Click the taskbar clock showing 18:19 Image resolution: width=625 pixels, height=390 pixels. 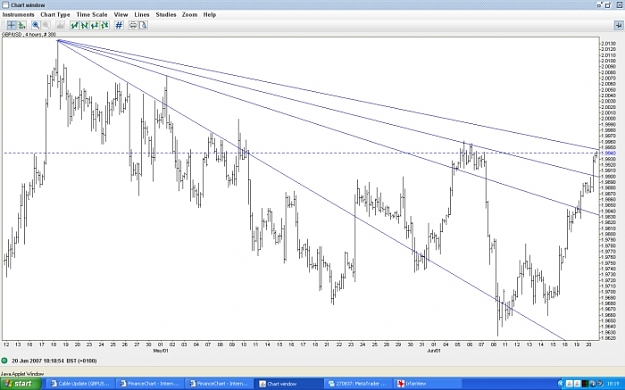(614, 384)
